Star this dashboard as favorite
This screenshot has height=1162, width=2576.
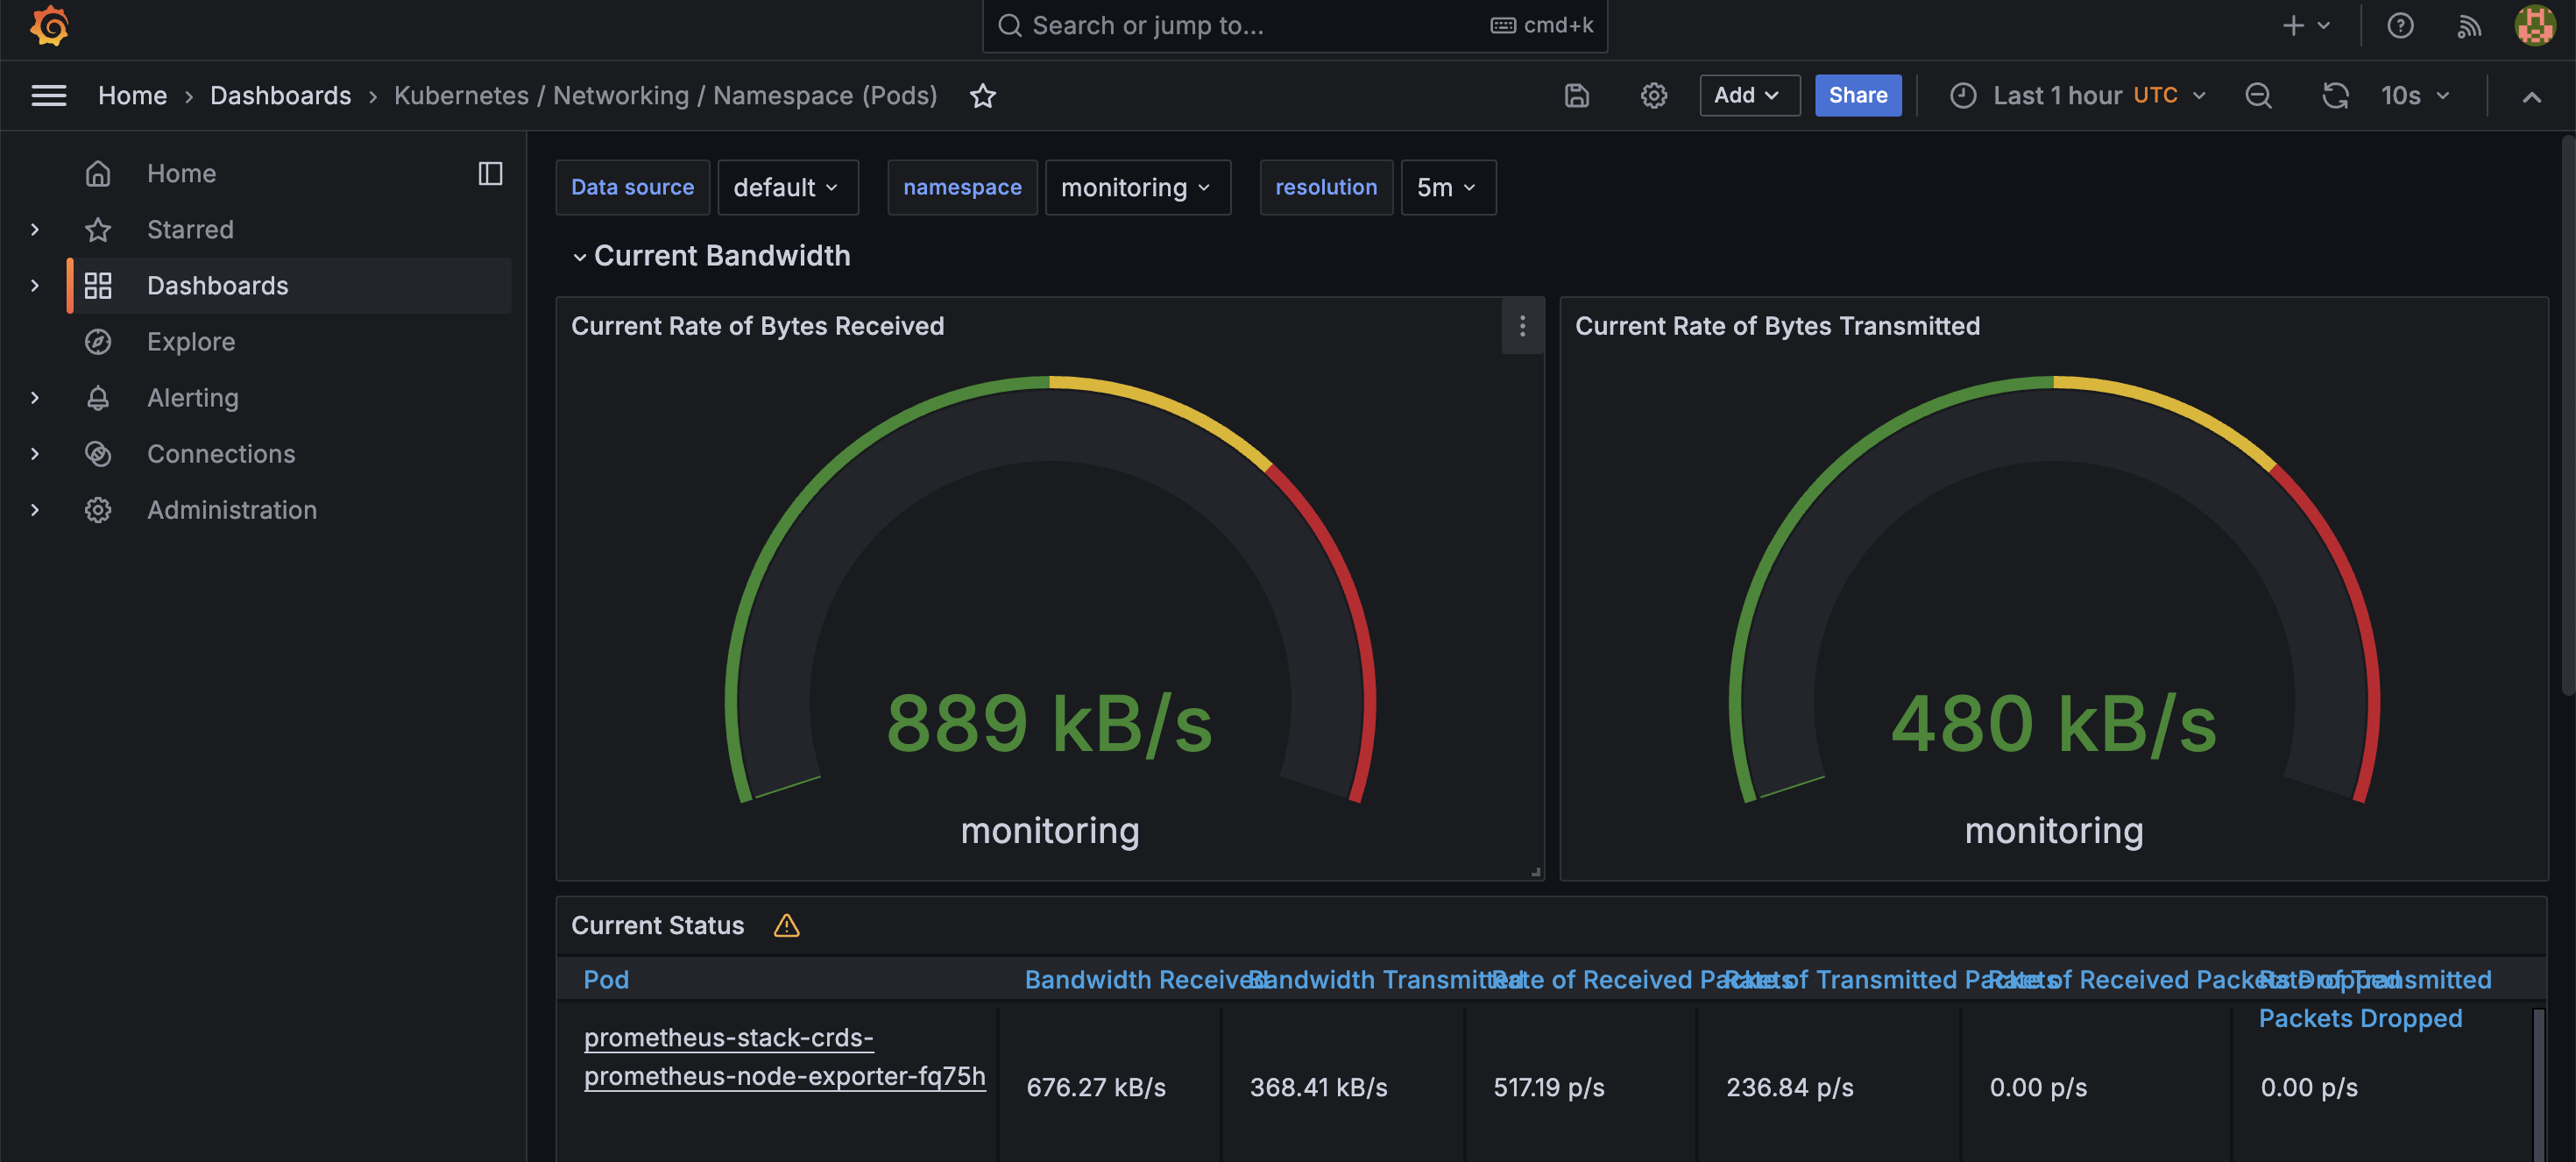point(982,96)
